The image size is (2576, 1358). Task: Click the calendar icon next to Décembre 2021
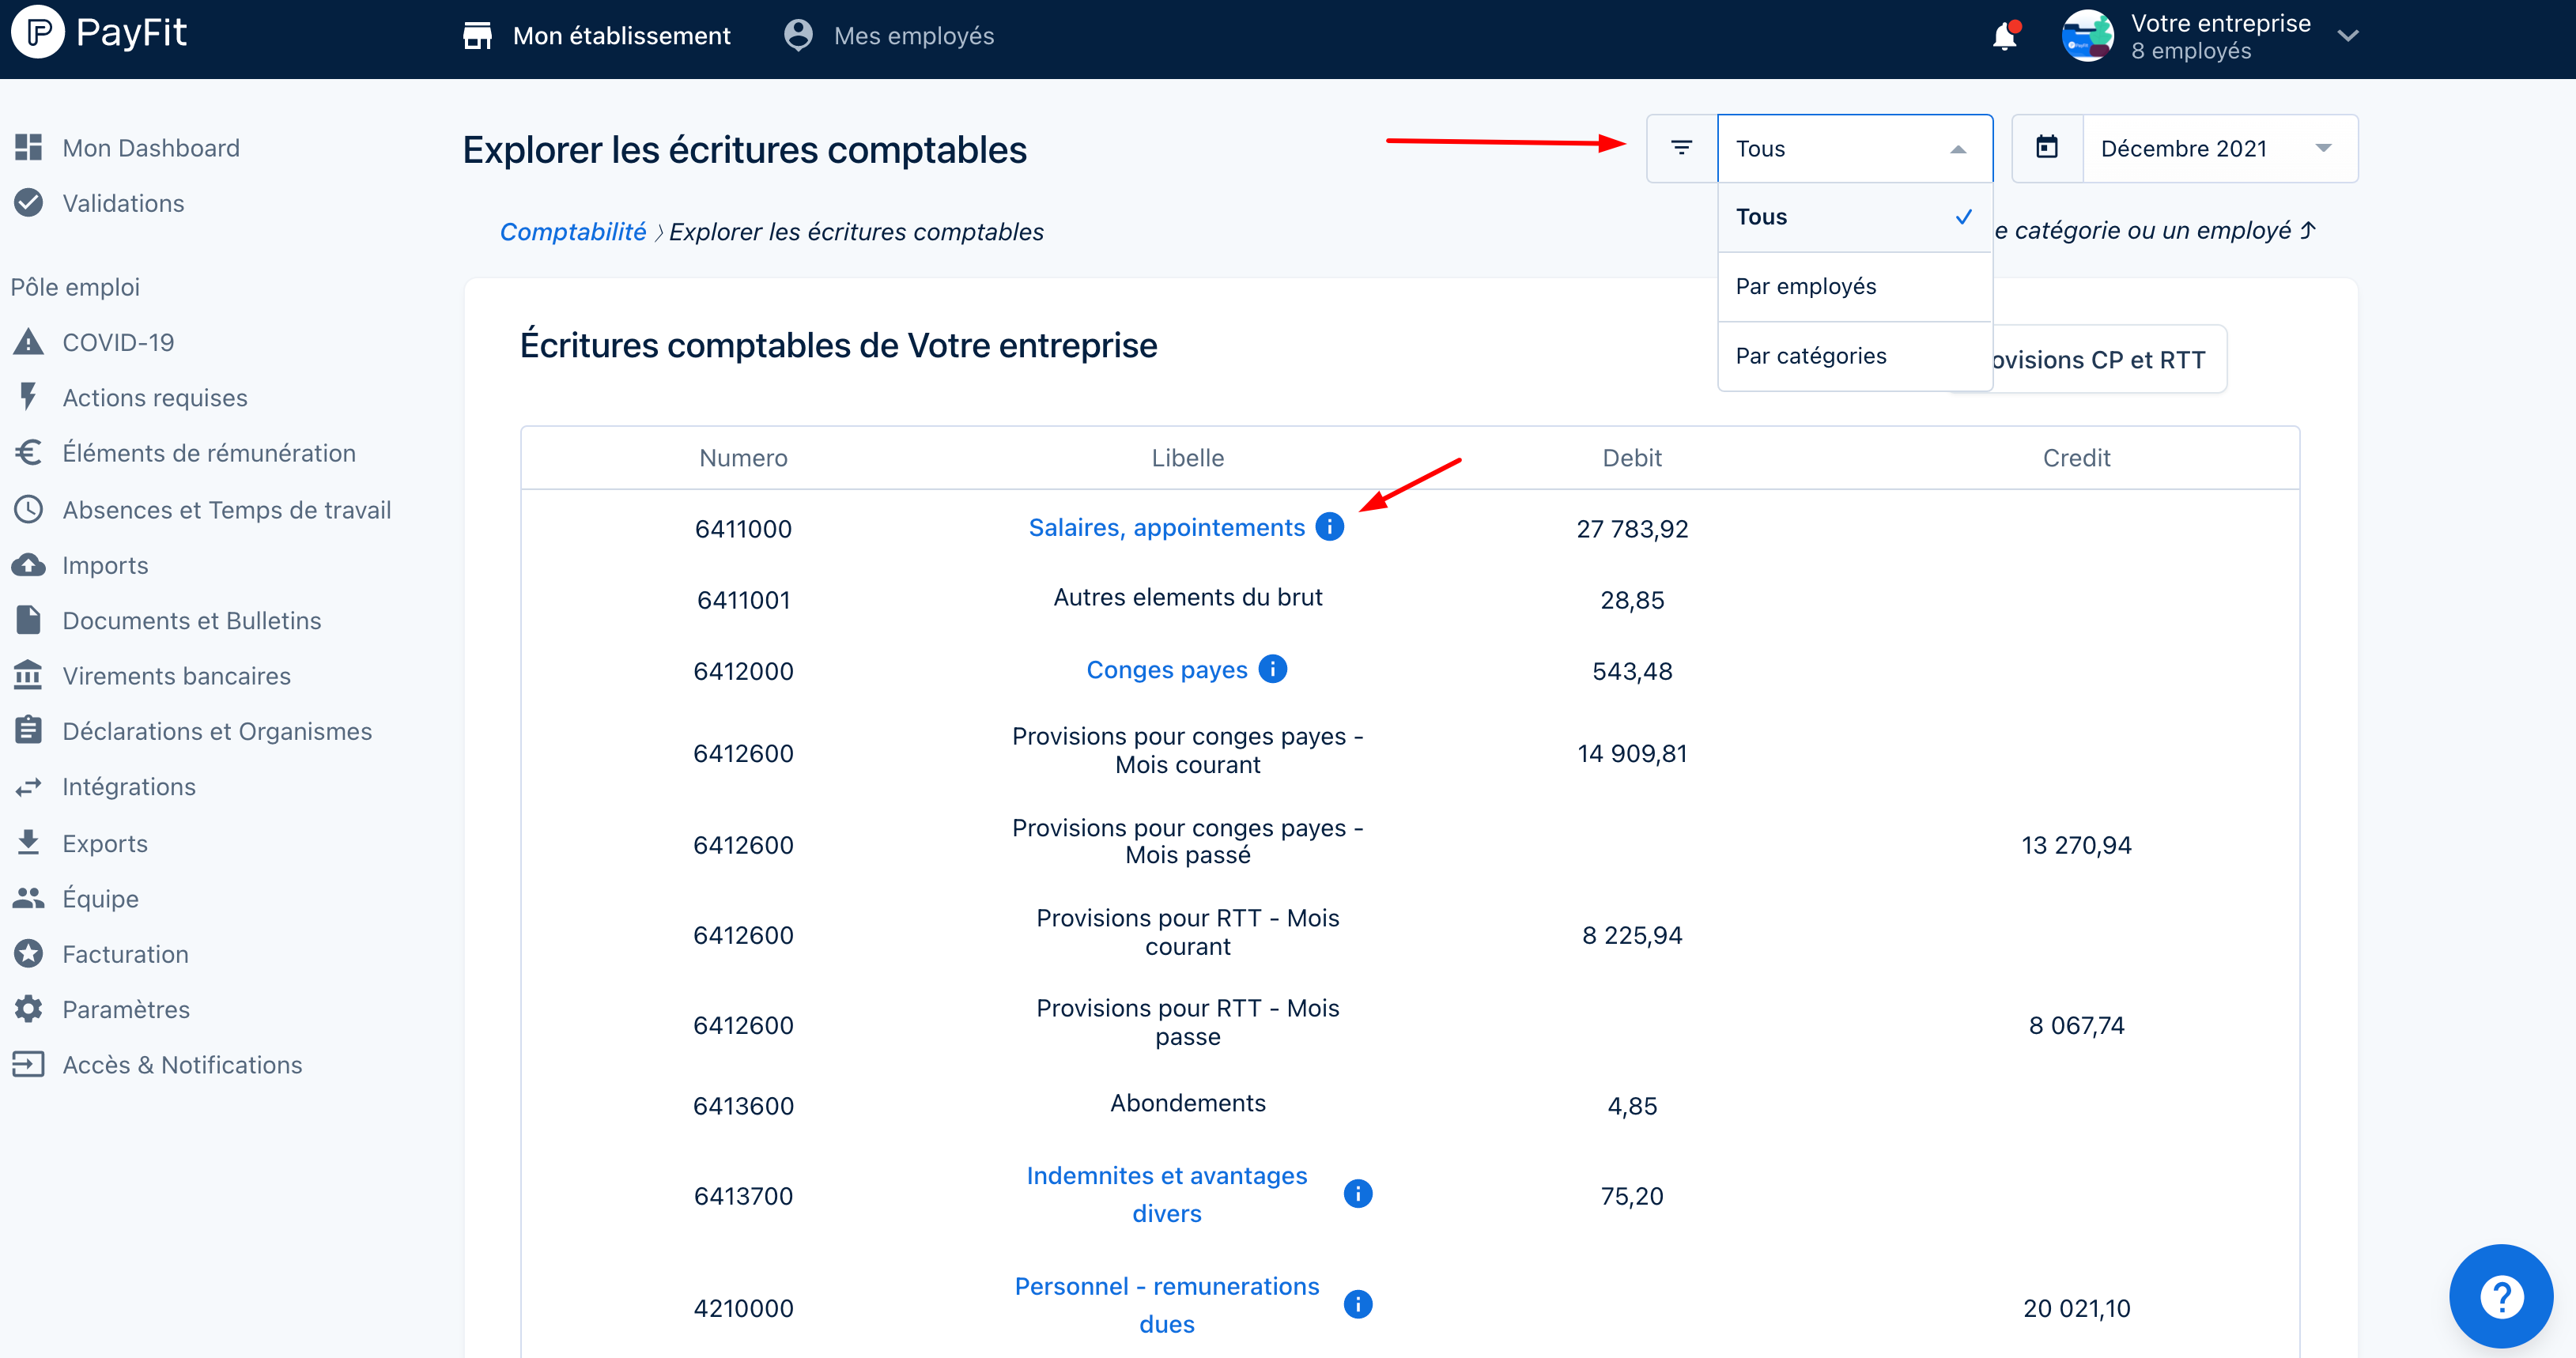pyautogui.click(x=2047, y=148)
